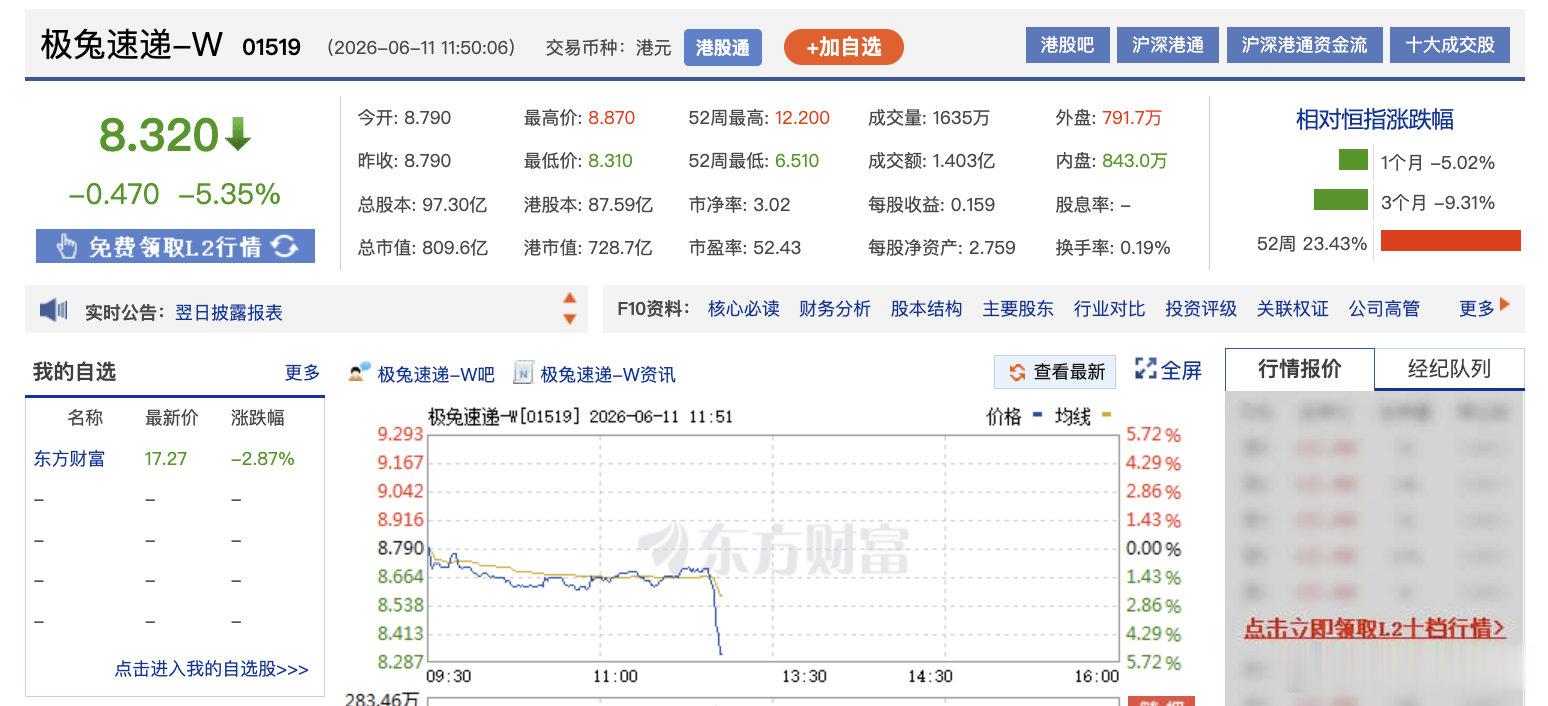Click the refresh icon in L2 banner
The image size is (1548, 706).
click(285, 246)
